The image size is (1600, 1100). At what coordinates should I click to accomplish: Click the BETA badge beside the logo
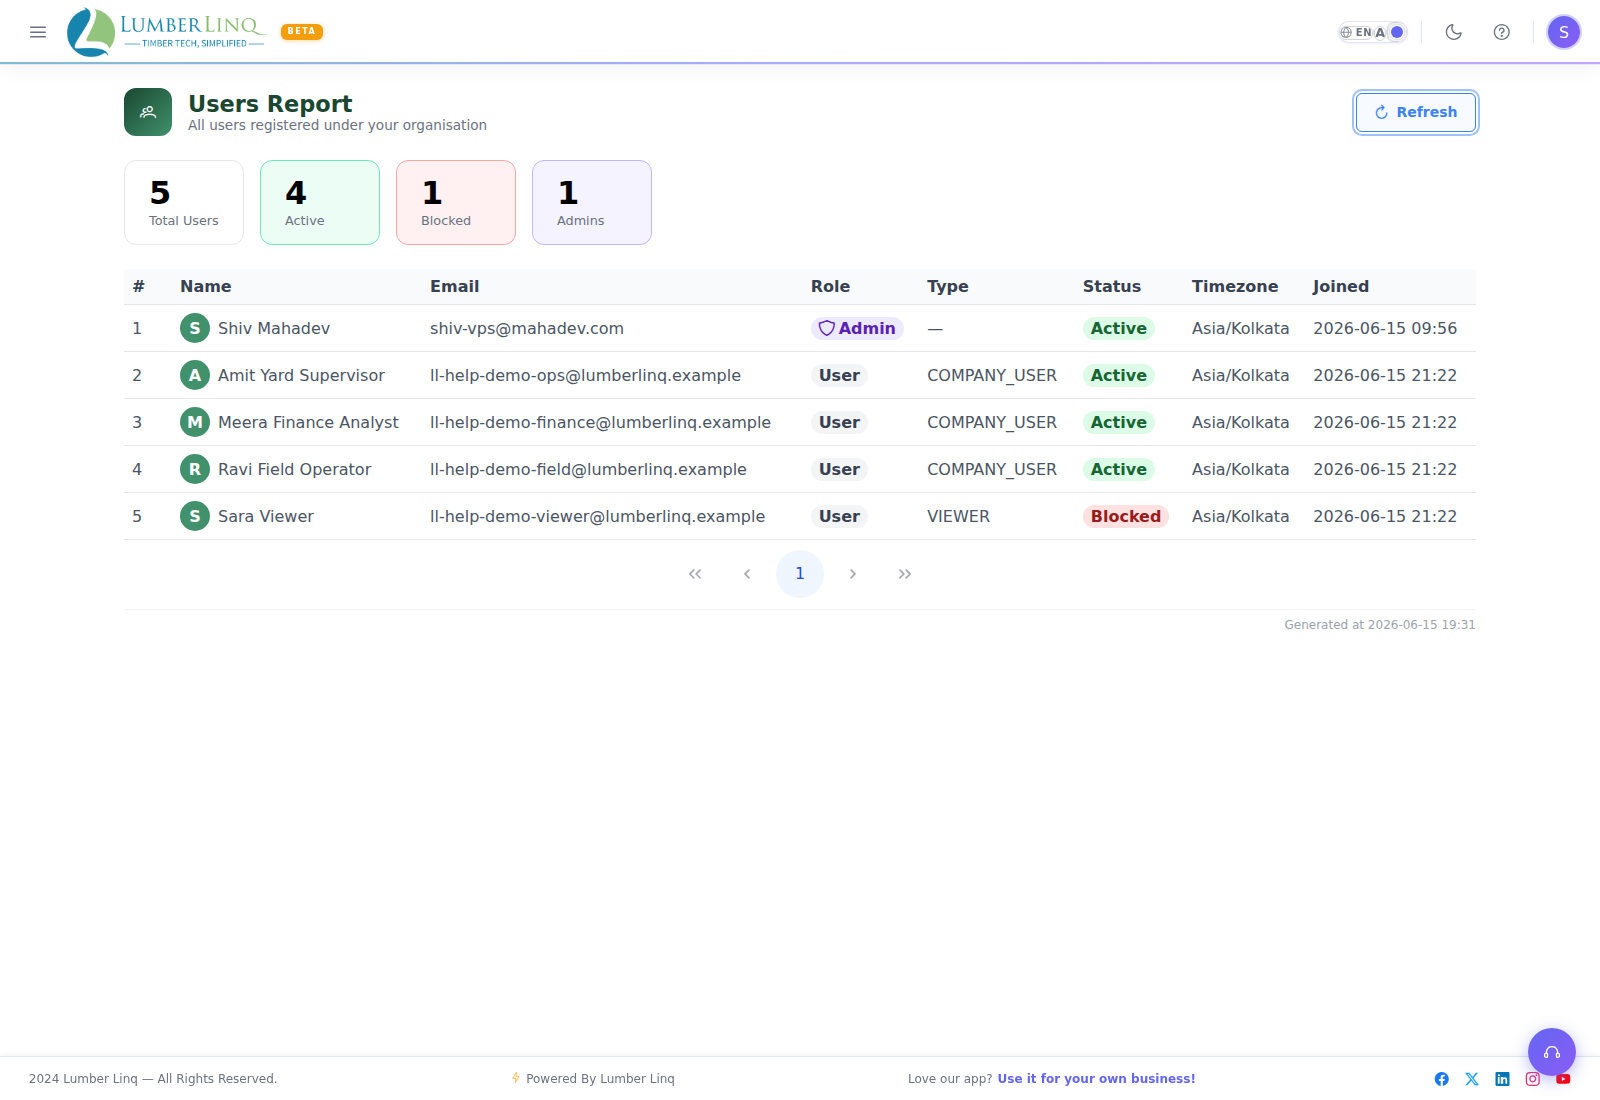(302, 31)
